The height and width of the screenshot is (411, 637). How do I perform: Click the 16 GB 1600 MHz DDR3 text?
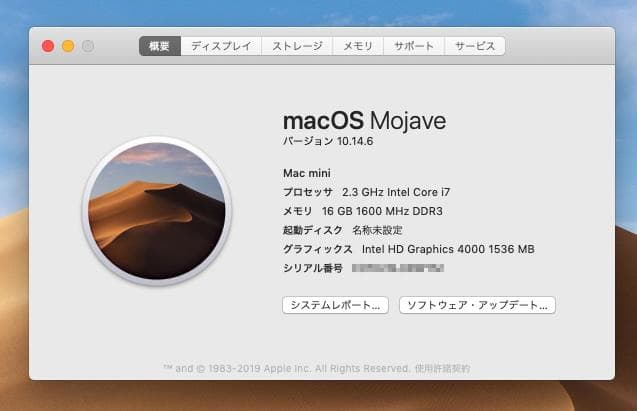382,211
